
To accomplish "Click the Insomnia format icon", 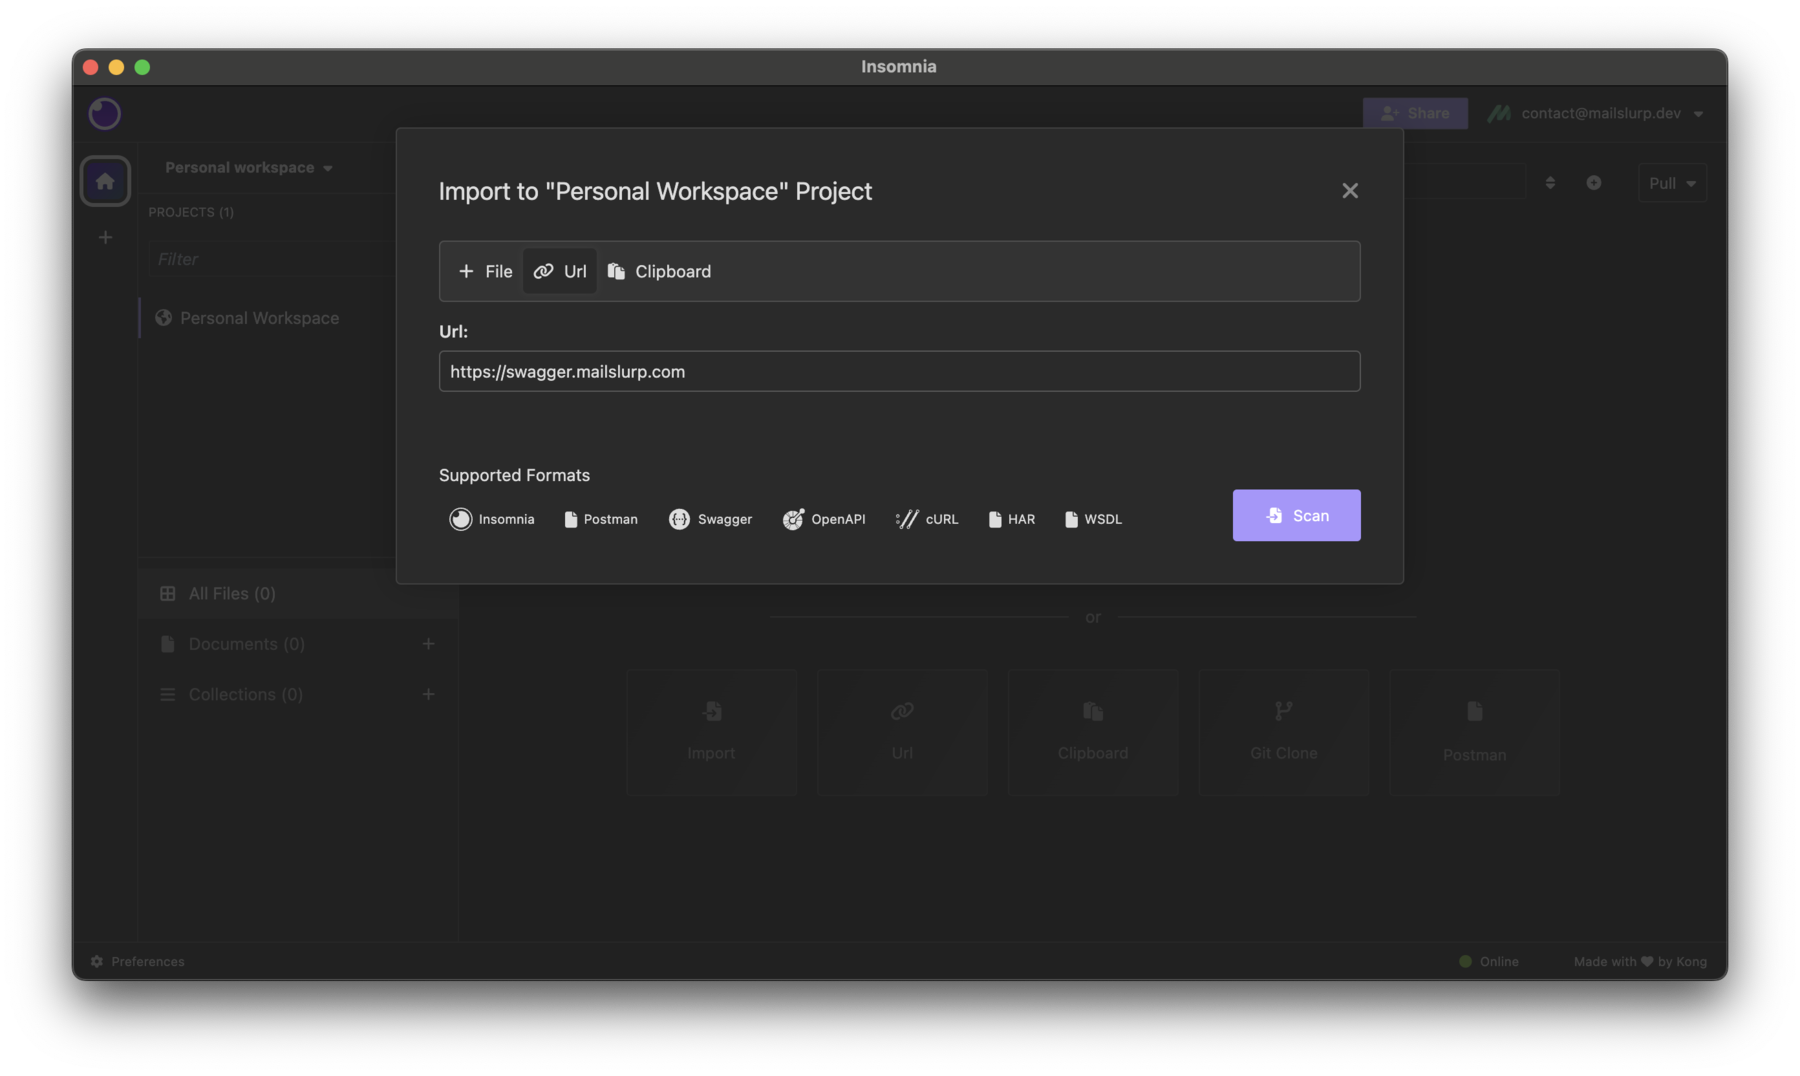I will (460, 519).
